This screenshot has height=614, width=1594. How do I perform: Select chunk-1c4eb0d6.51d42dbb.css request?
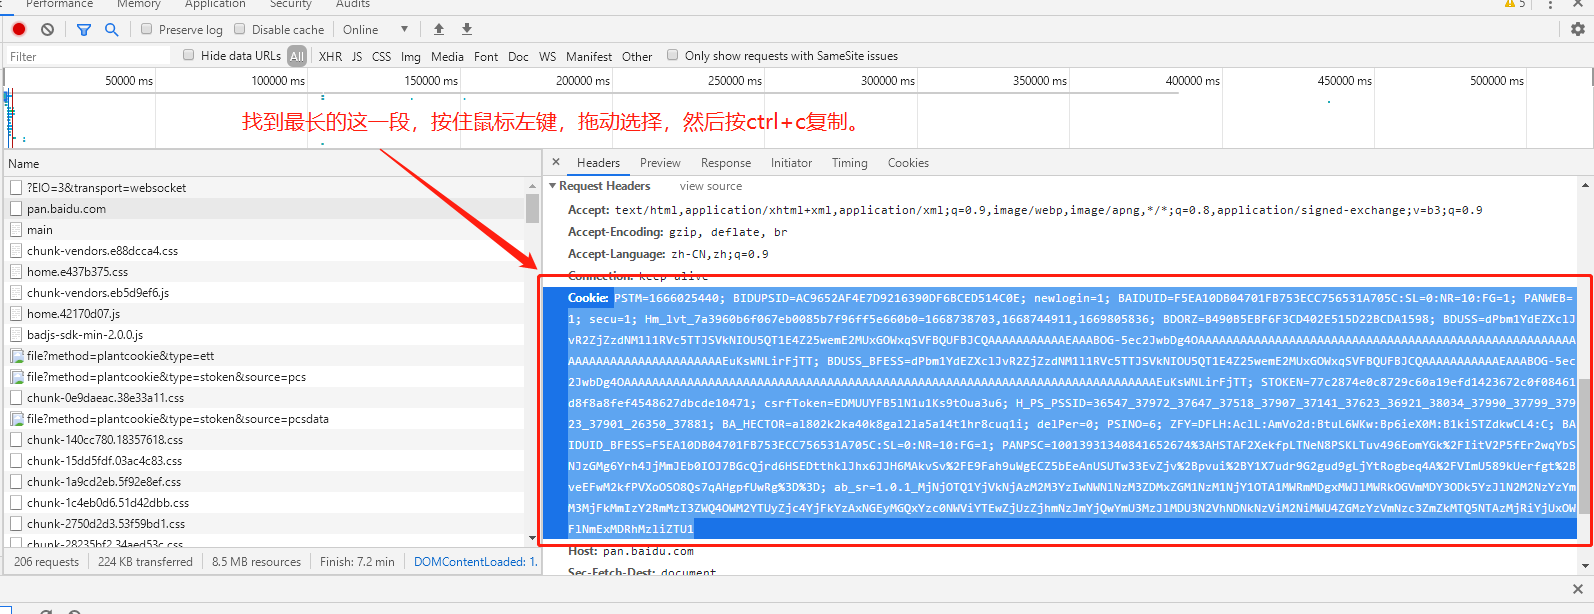[265, 503]
